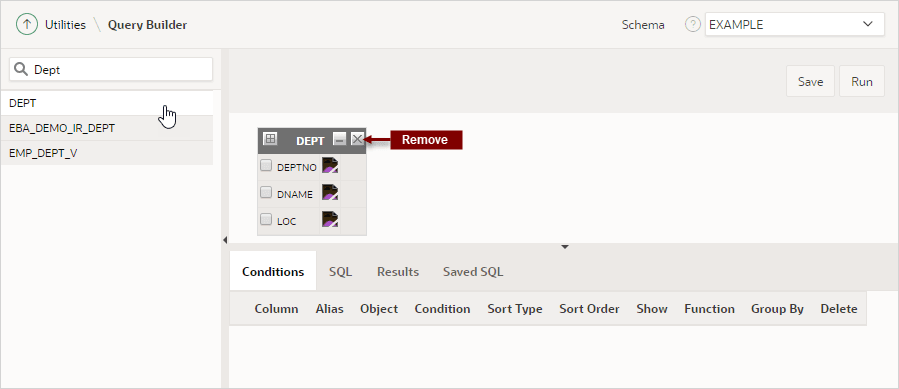The width and height of the screenshot is (899, 389).
Task: Click the DEPTNO column name
Action: click(x=296, y=168)
